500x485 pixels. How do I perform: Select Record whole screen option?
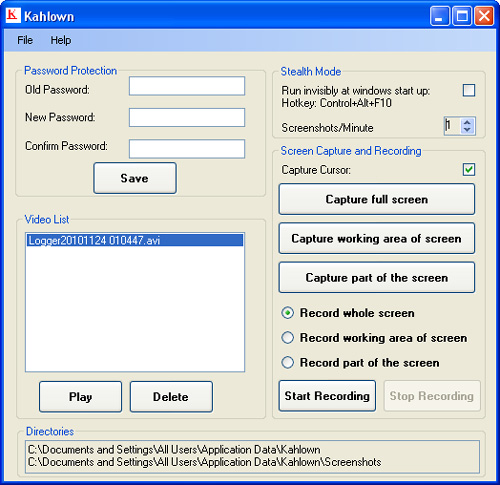pos(288,313)
